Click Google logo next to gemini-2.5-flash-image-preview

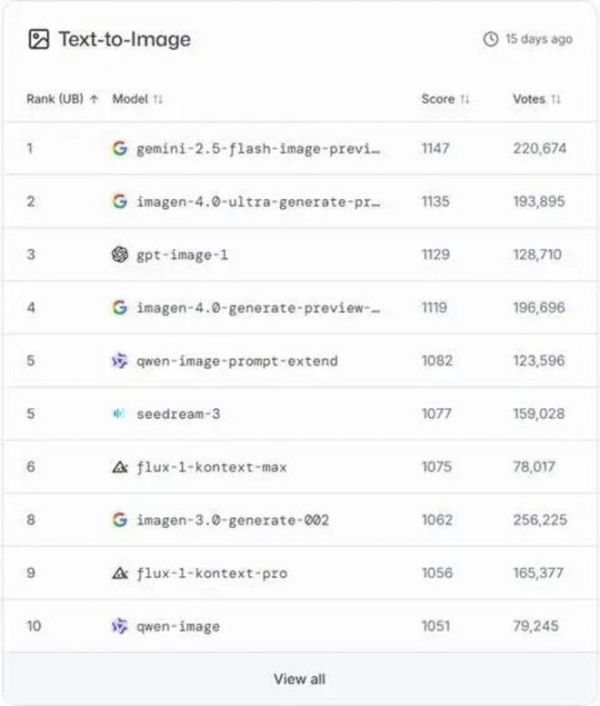pyautogui.click(x=120, y=149)
